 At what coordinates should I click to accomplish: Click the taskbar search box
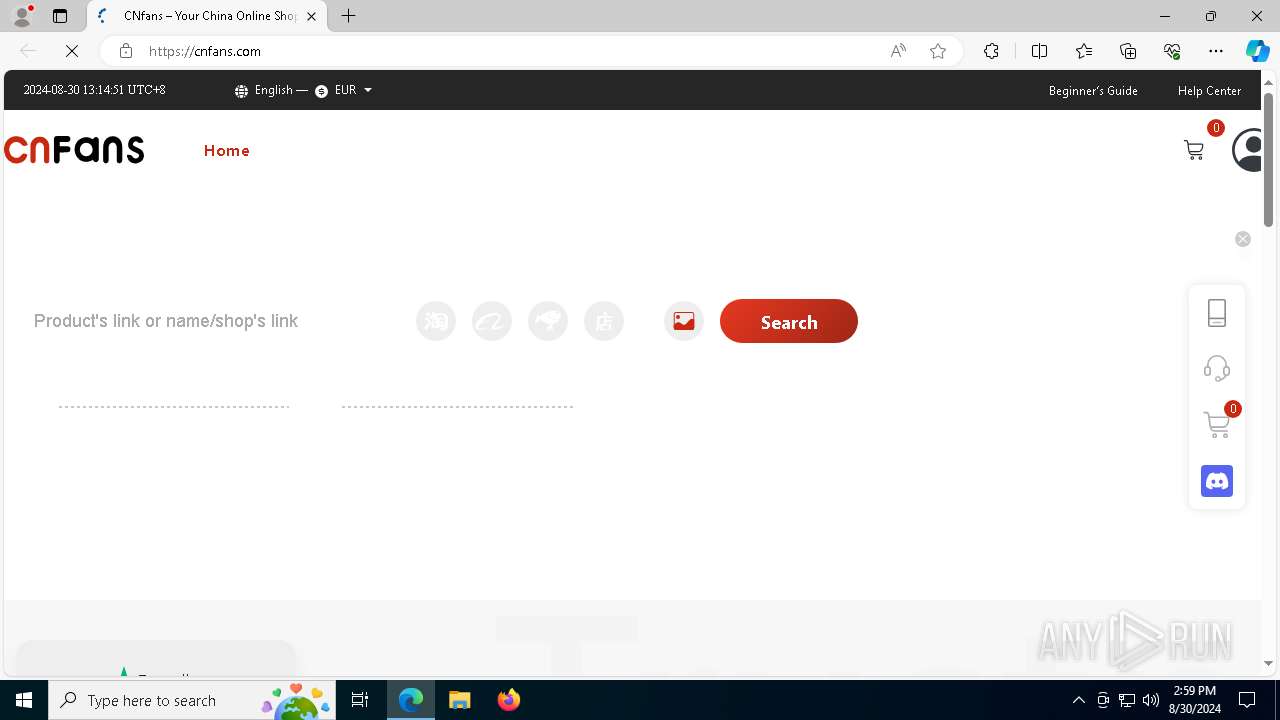click(x=194, y=700)
